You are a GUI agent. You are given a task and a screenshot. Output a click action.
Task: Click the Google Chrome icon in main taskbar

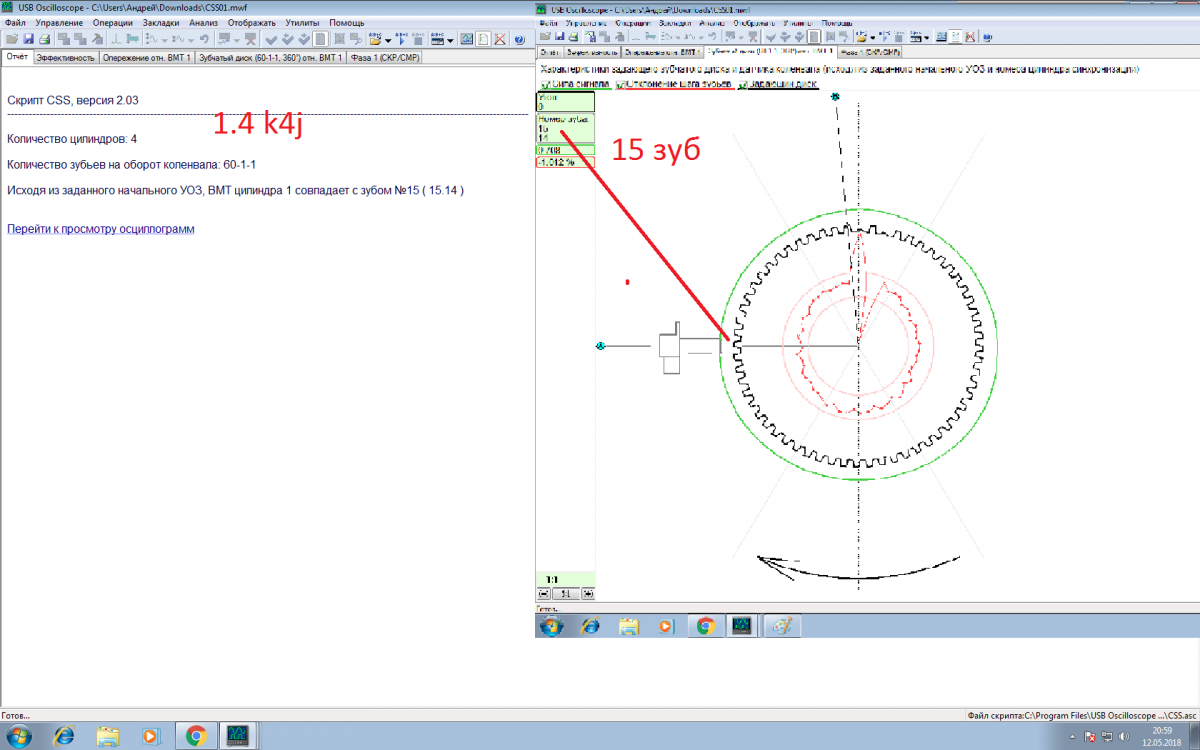tap(196, 737)
